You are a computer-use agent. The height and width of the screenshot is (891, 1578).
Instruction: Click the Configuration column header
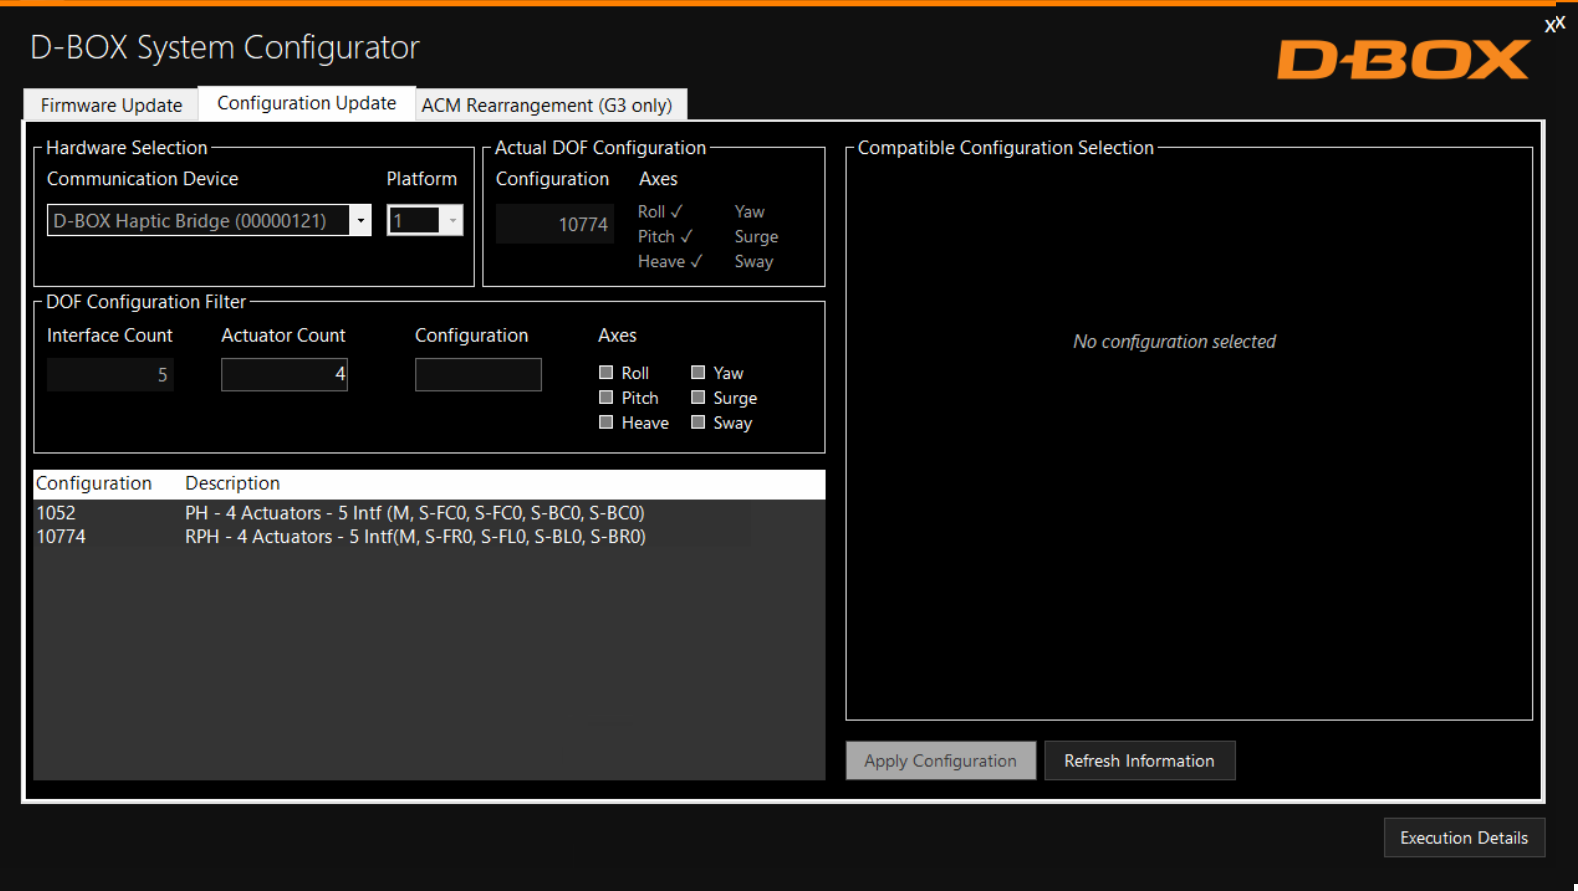pyautogui.click(x=94, y=483)
